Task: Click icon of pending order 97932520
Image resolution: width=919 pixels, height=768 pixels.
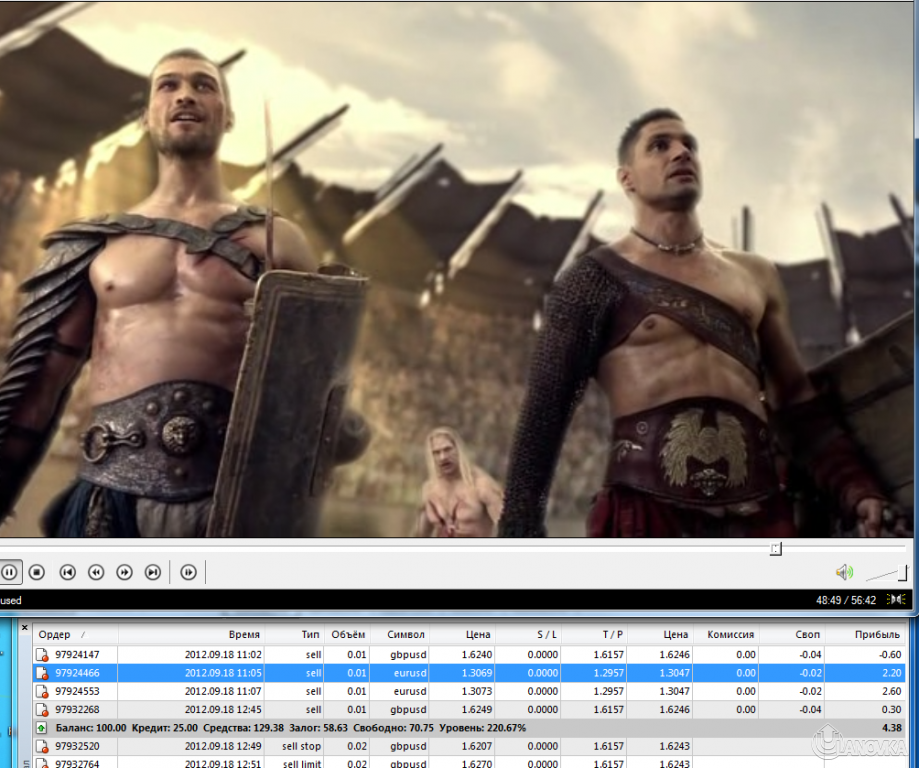Action: pyautogui.click(x=42, y=746)
